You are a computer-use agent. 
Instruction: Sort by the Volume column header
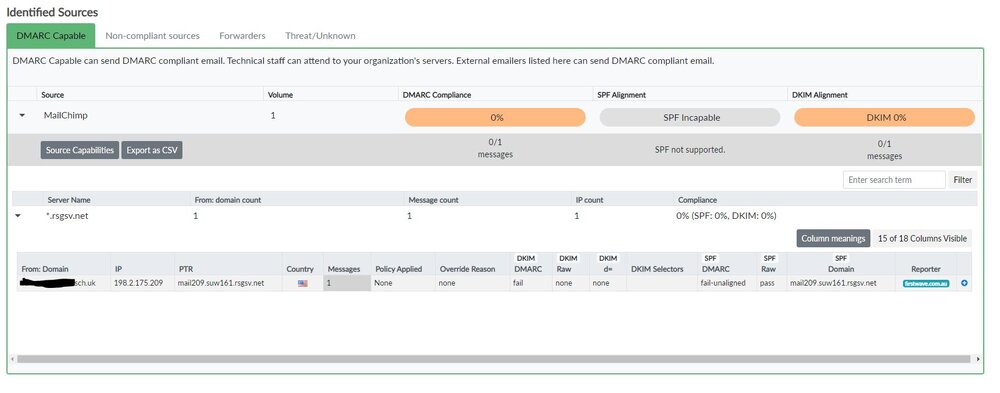(x=281, y=94)
